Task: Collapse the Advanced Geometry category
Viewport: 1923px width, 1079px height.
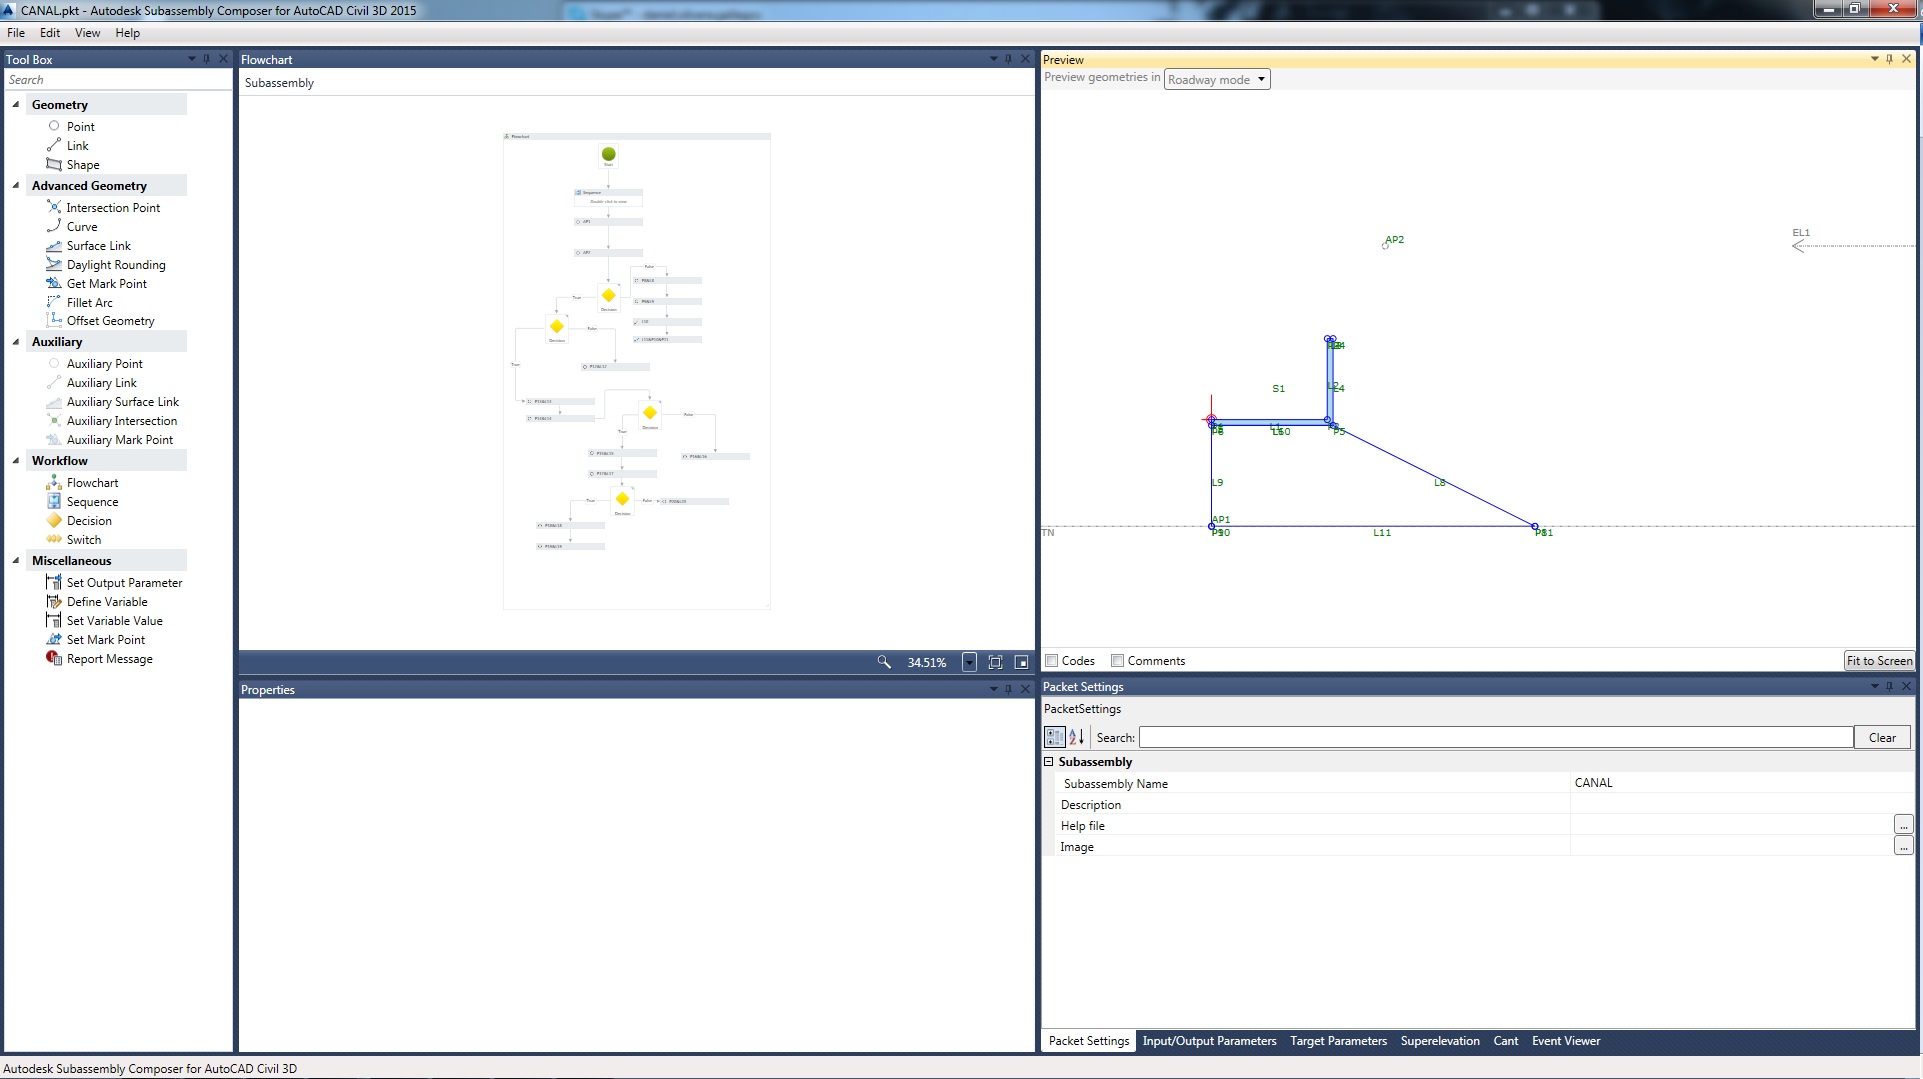Action: pos(15,185)
